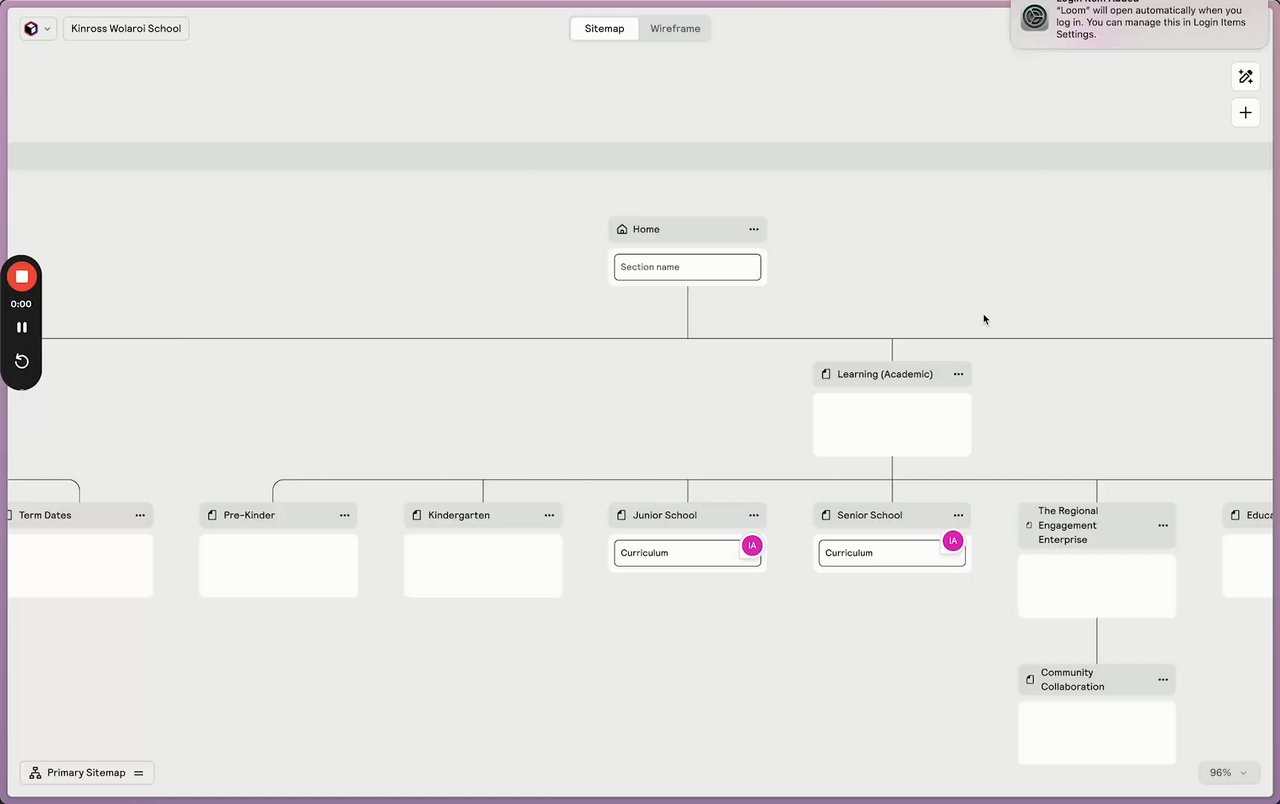Click the Community Collaboration page icon

(1030, 680)
